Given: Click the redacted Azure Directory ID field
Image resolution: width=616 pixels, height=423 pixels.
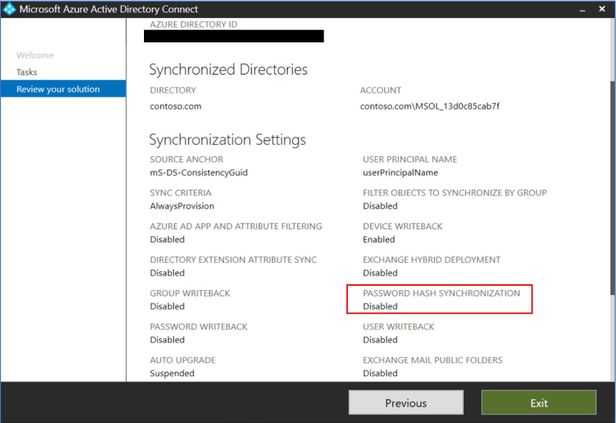Looking at the screenshot, I should point(234,36).
